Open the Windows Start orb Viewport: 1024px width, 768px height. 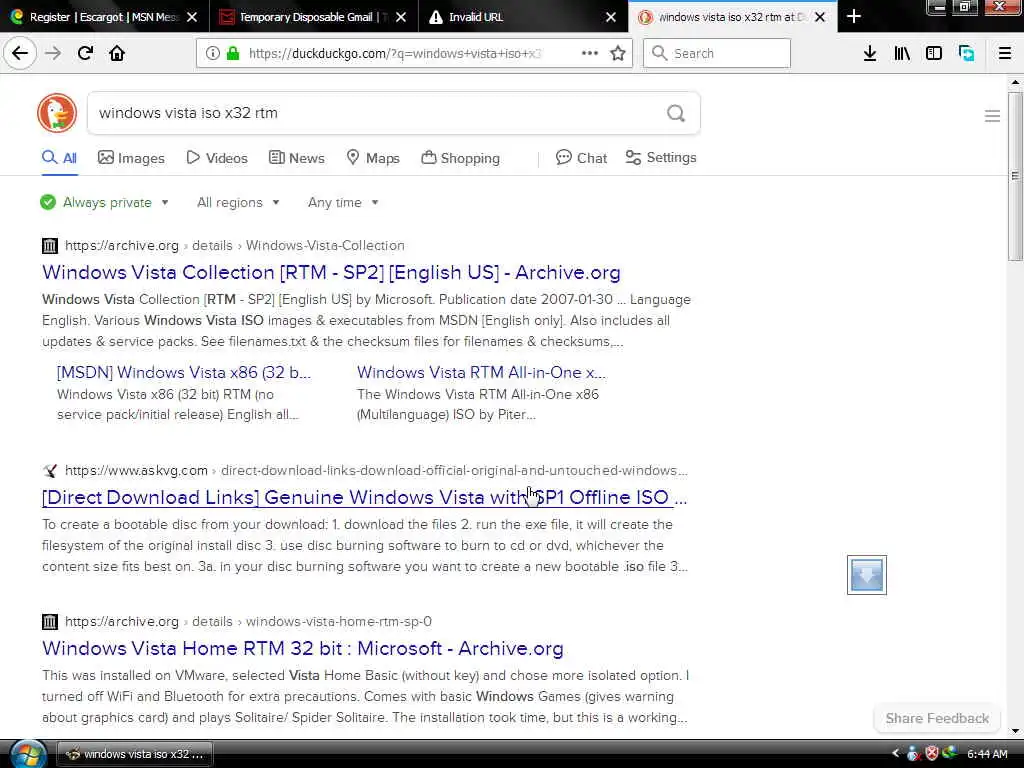[27, 754]
